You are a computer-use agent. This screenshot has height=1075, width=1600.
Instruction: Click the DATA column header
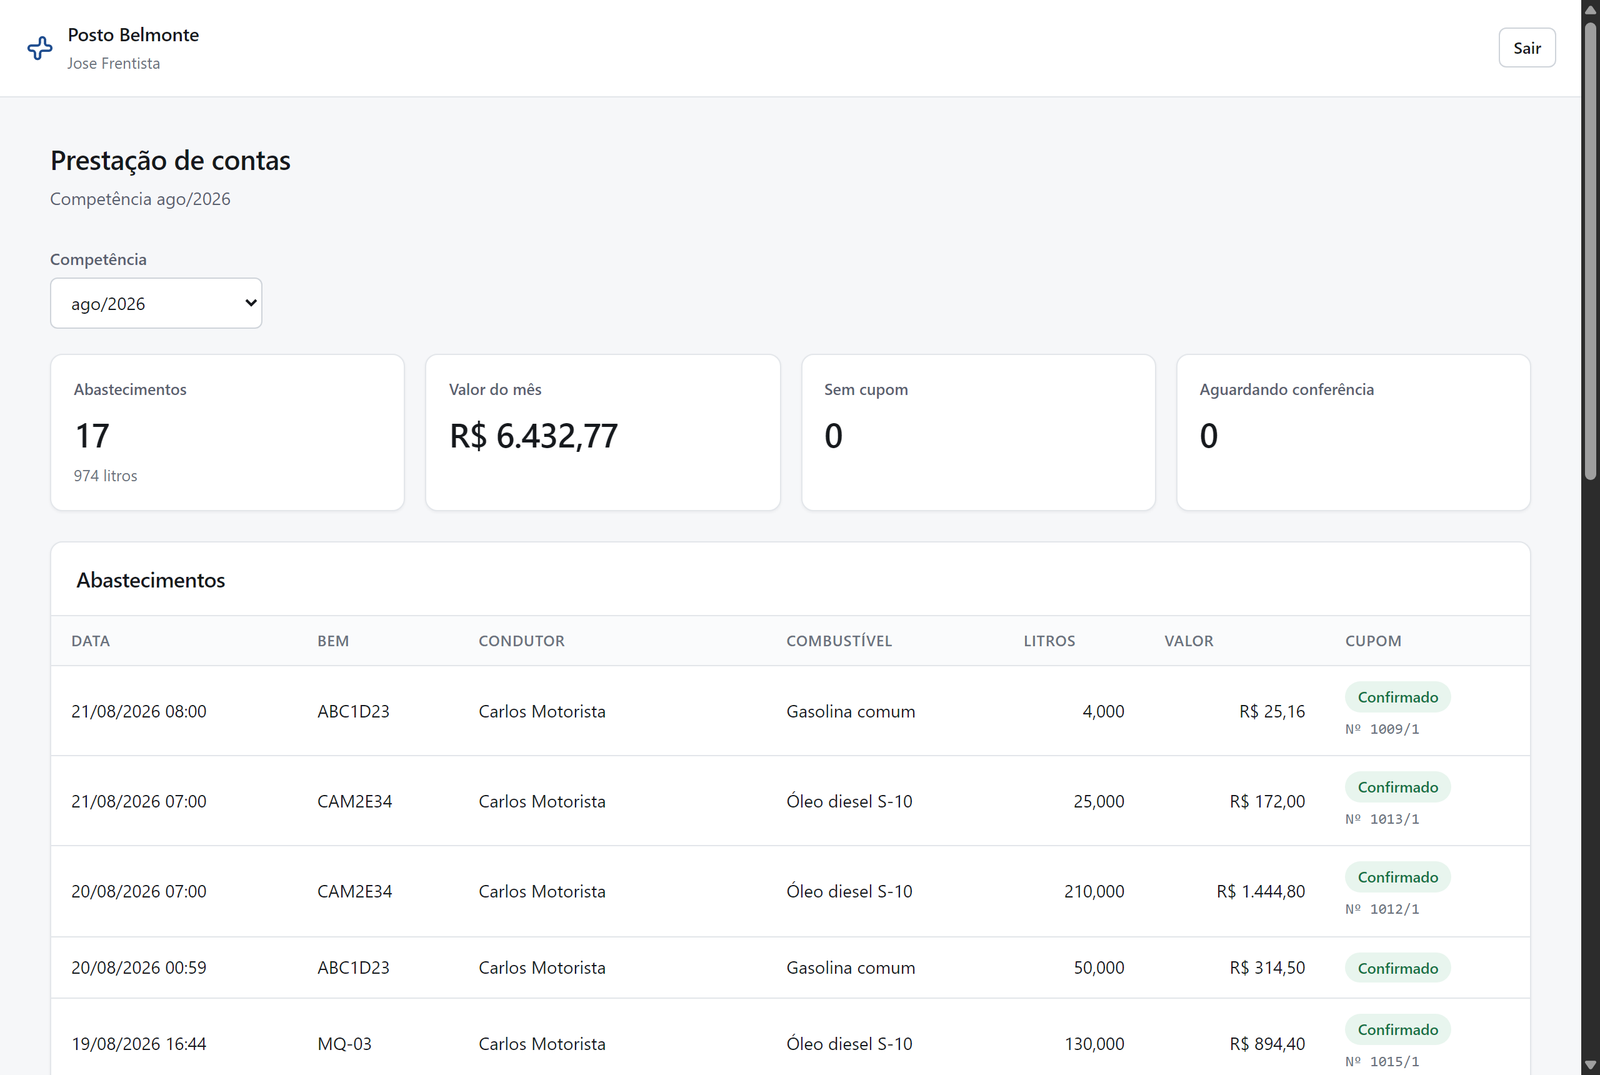91,641
